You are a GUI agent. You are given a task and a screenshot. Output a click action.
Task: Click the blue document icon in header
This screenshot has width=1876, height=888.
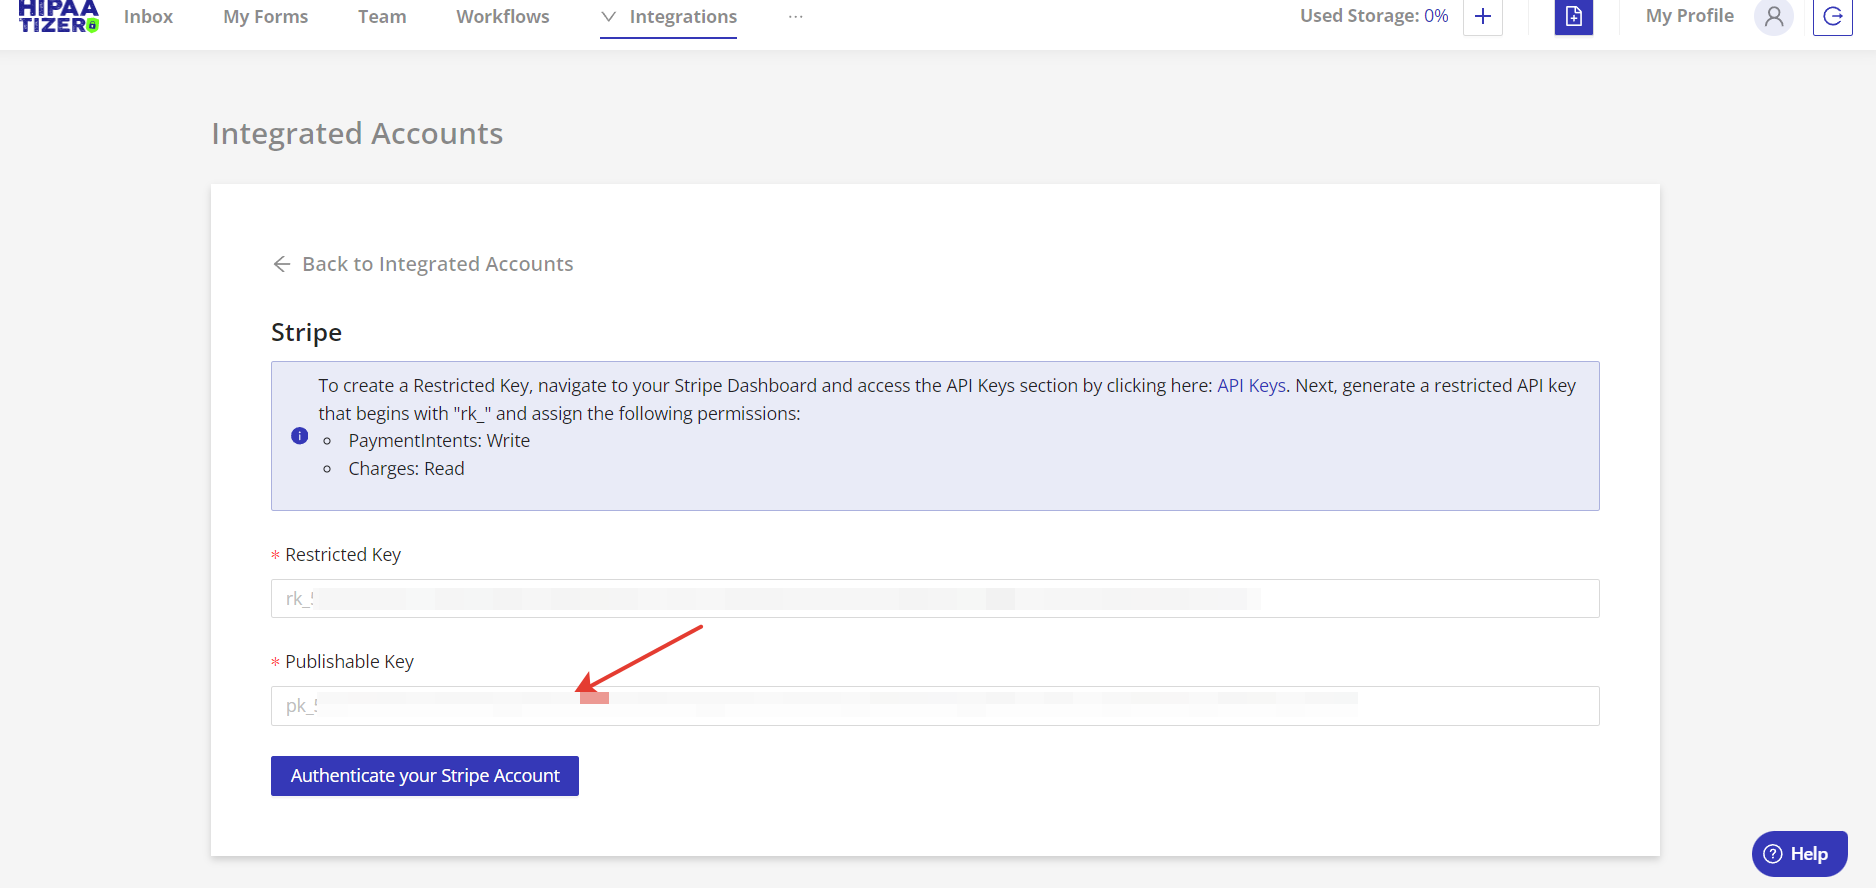point(1573,17)
